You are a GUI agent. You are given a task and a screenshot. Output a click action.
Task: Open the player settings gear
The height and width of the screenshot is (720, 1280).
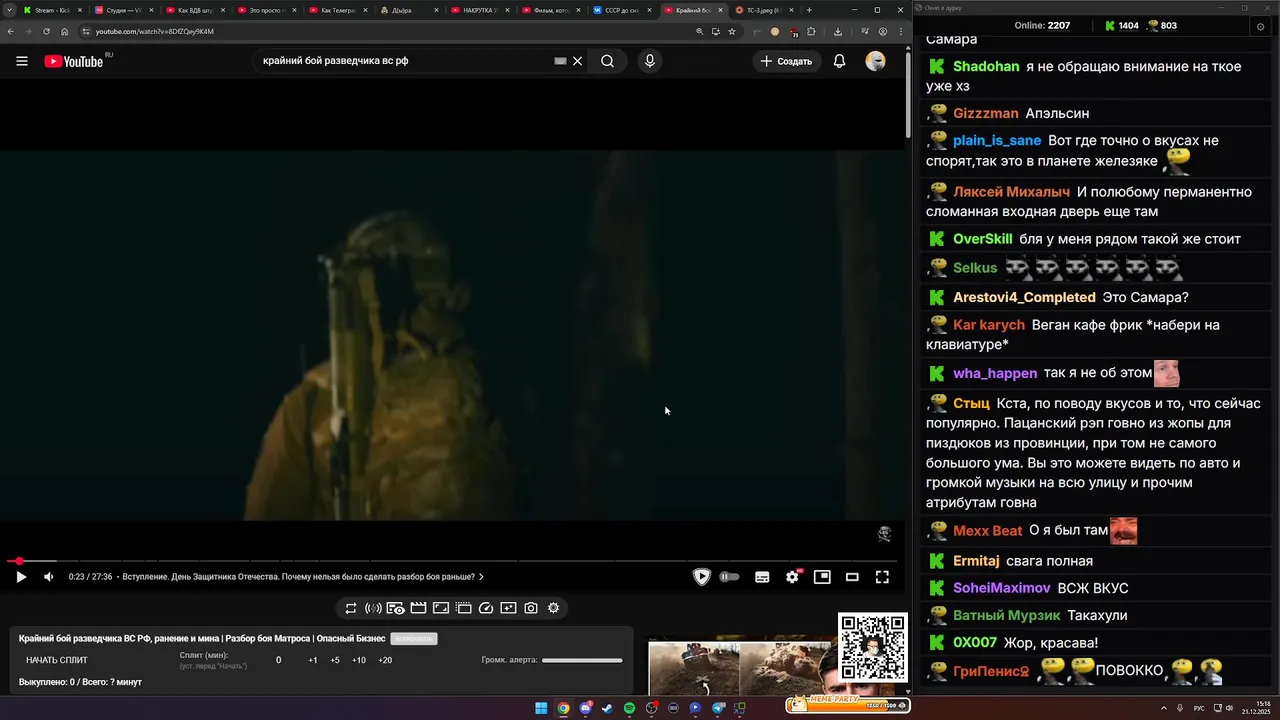pyautogui.click(x=792, y=577)
